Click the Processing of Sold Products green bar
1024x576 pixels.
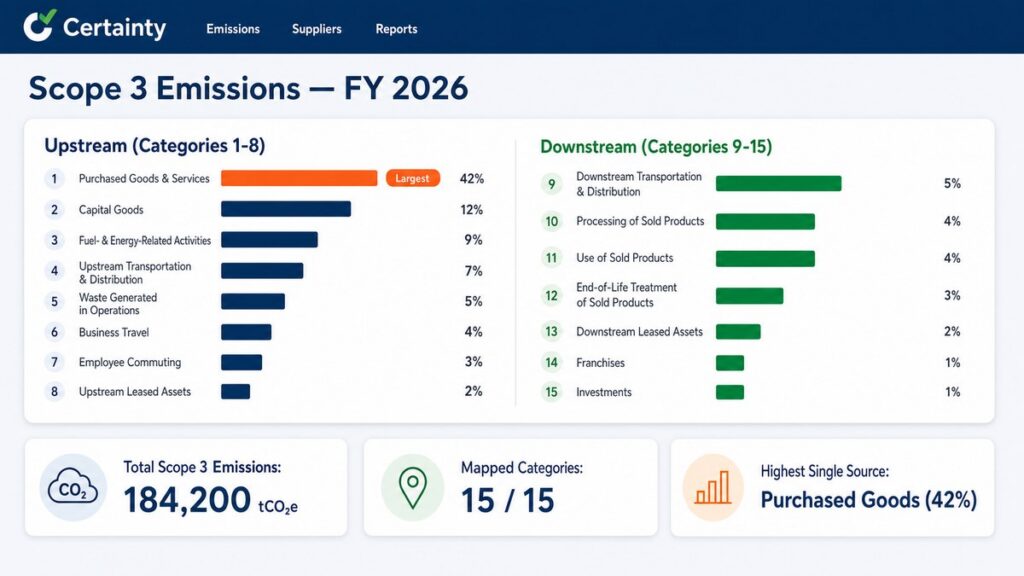pos(765,221)
